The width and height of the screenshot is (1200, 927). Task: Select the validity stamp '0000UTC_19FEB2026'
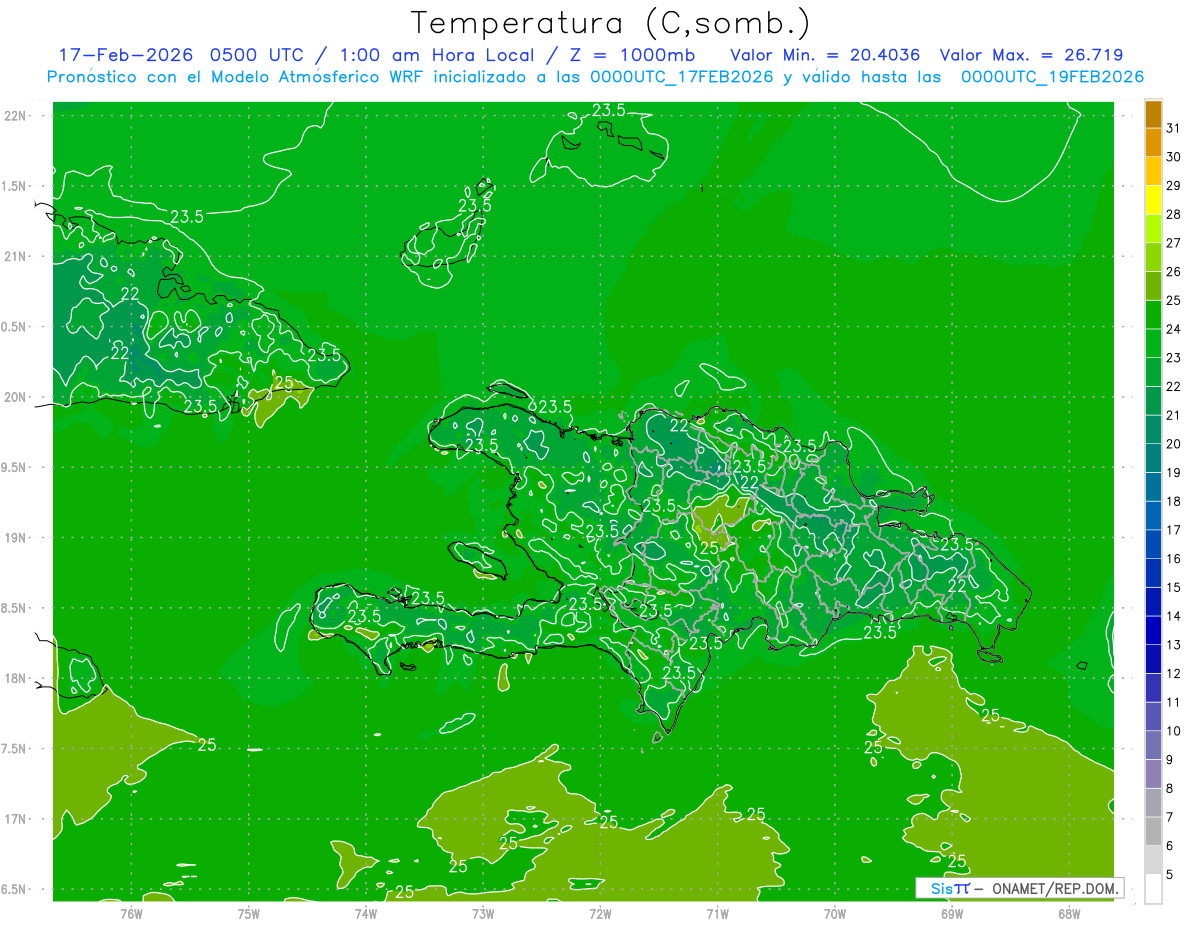tap(1052, 77)
